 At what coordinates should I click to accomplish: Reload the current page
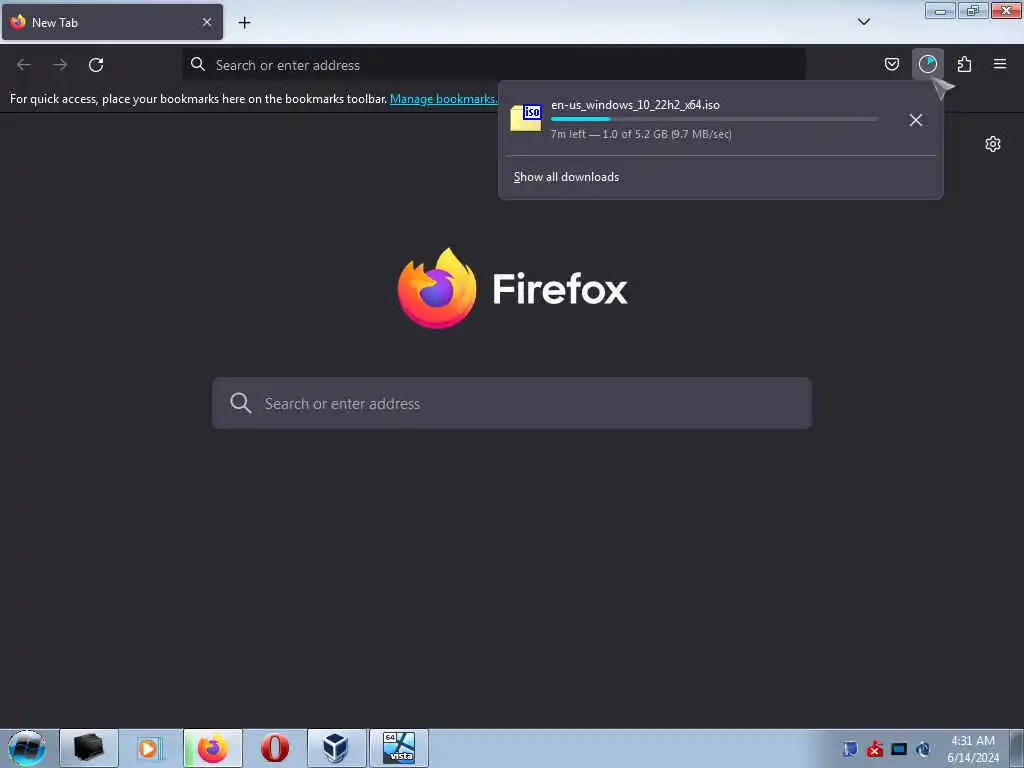pyautogui.click(x=96, y=65)
